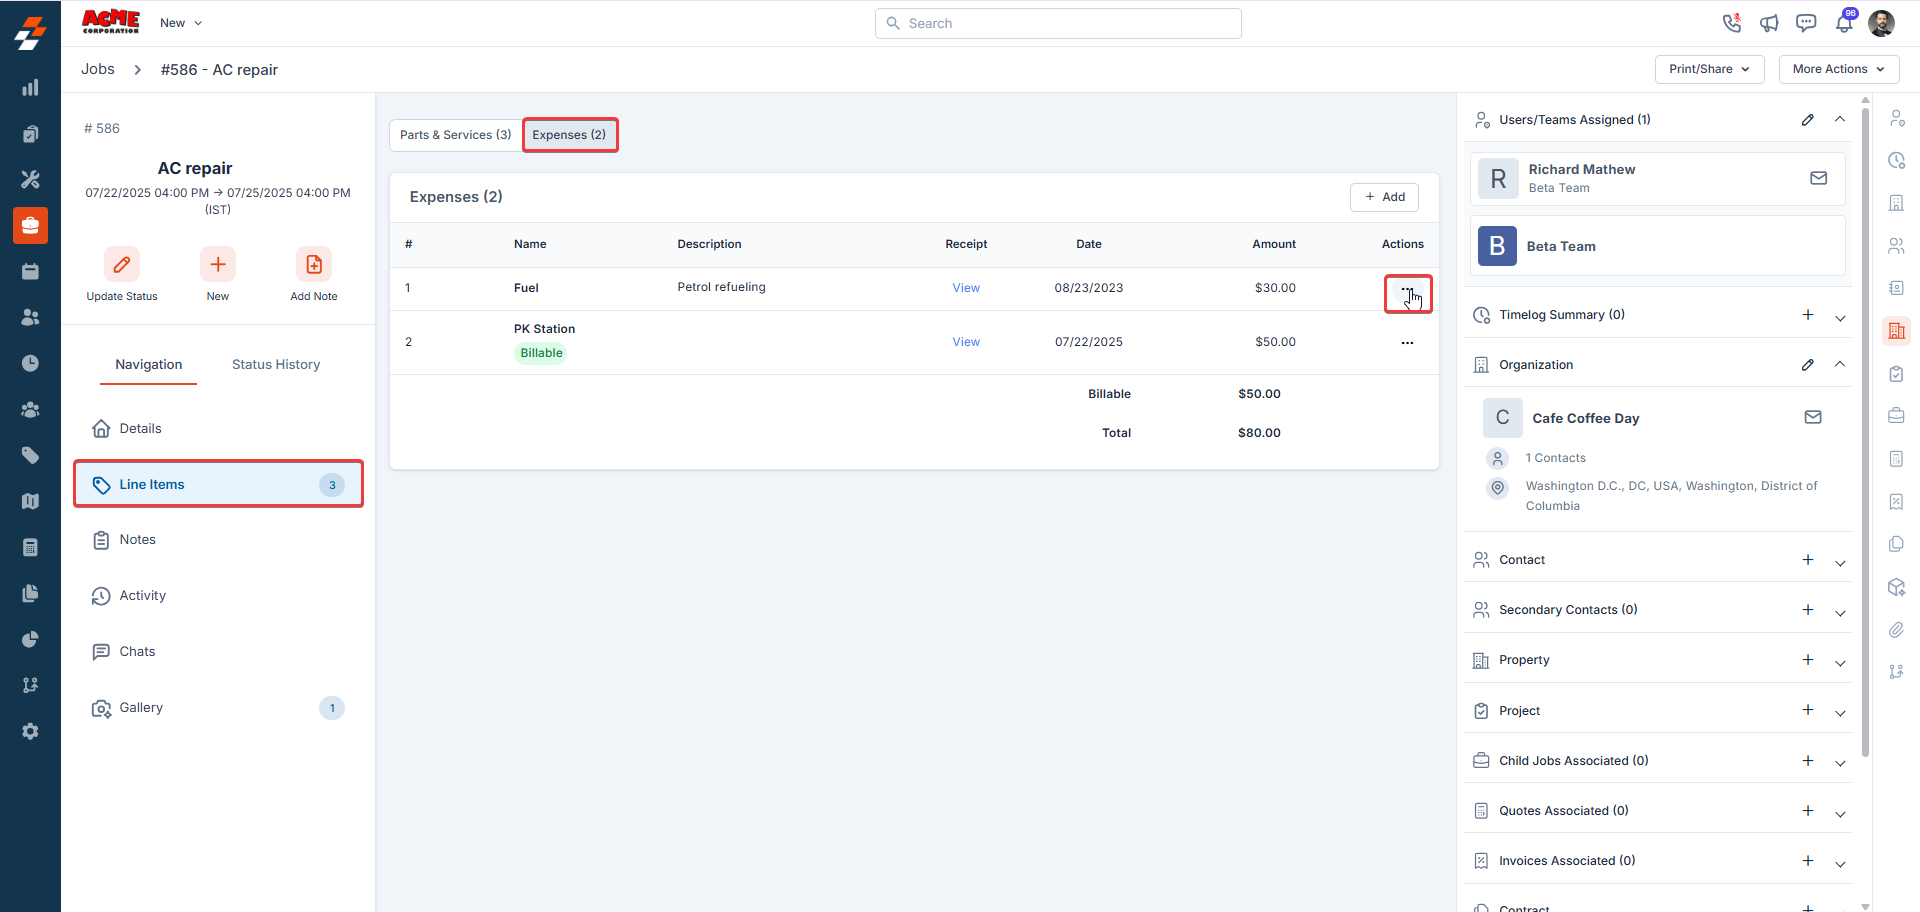The image size is (1920, 912).
Task: Expand the Secondary Contacts section
Action: click(x=1840, y=613)
